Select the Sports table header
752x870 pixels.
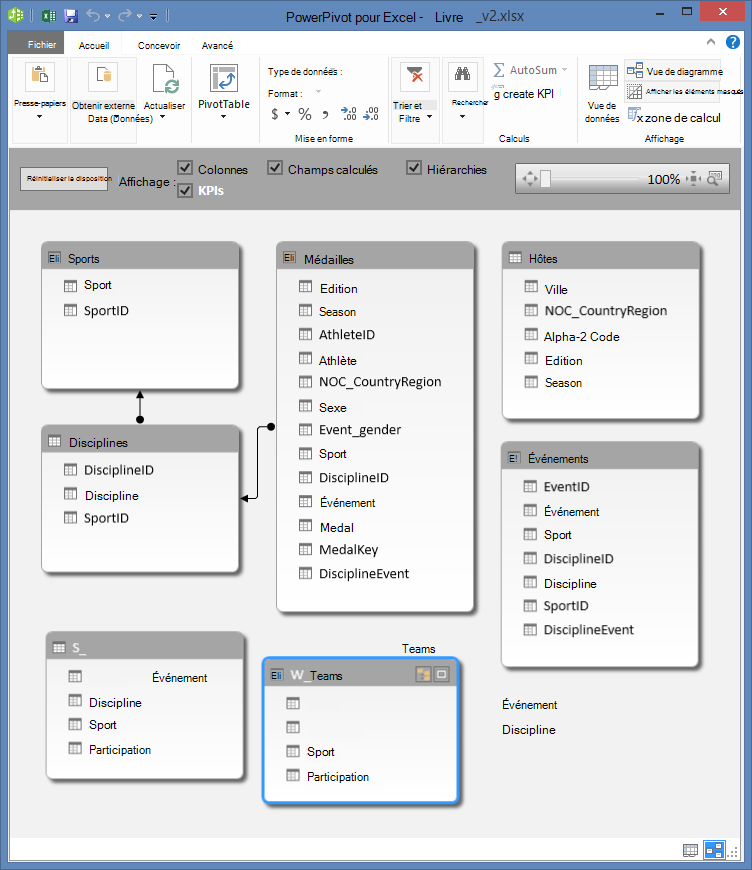coord(140,257)
